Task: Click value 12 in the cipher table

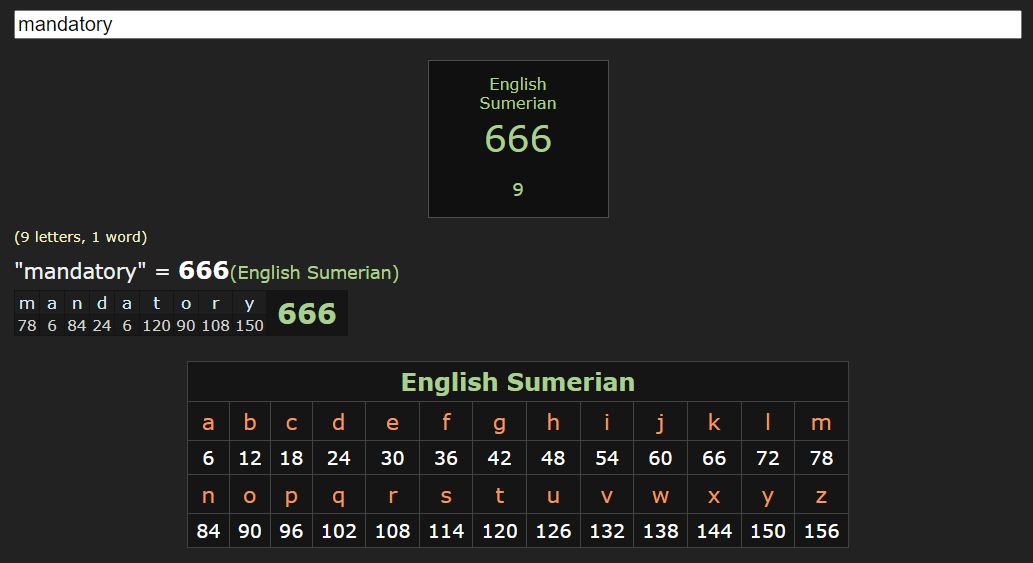Action: pos(250,458)
